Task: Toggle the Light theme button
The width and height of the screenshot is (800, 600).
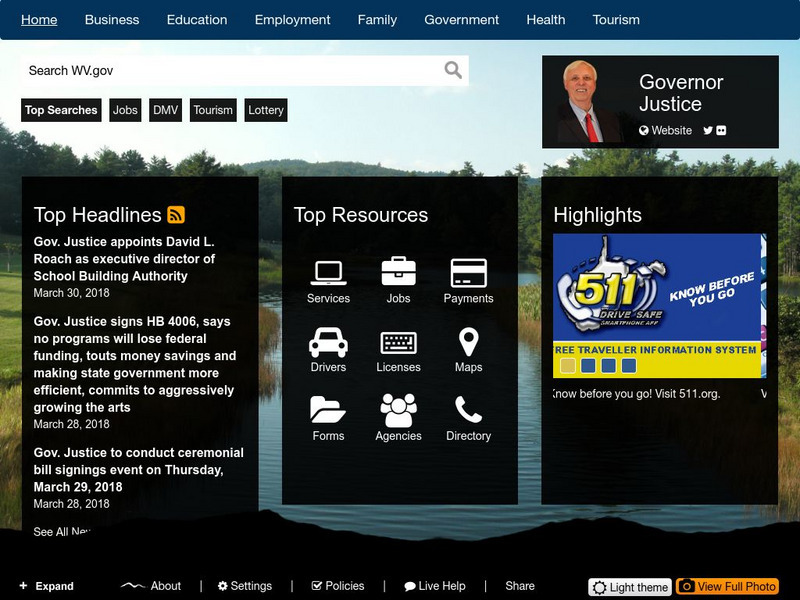Action: [630, 587]
